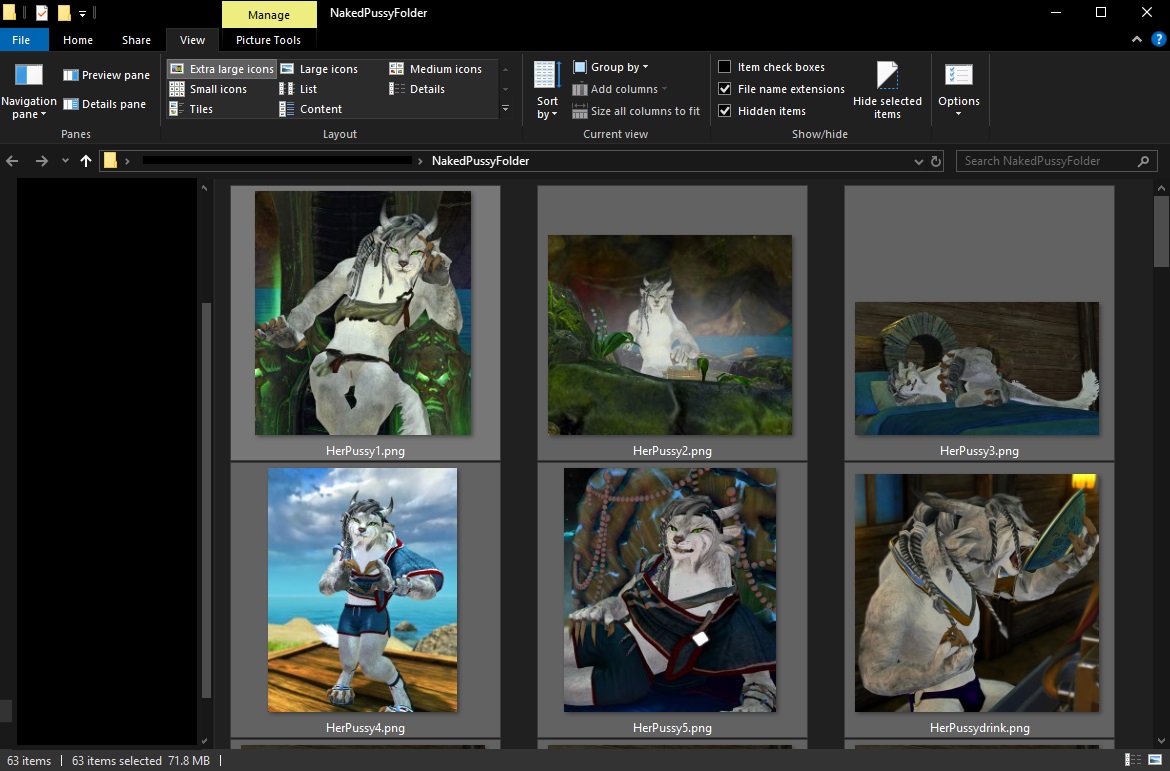Toggle the Preview pane
1170x771 pixels.
coord(106,75)
